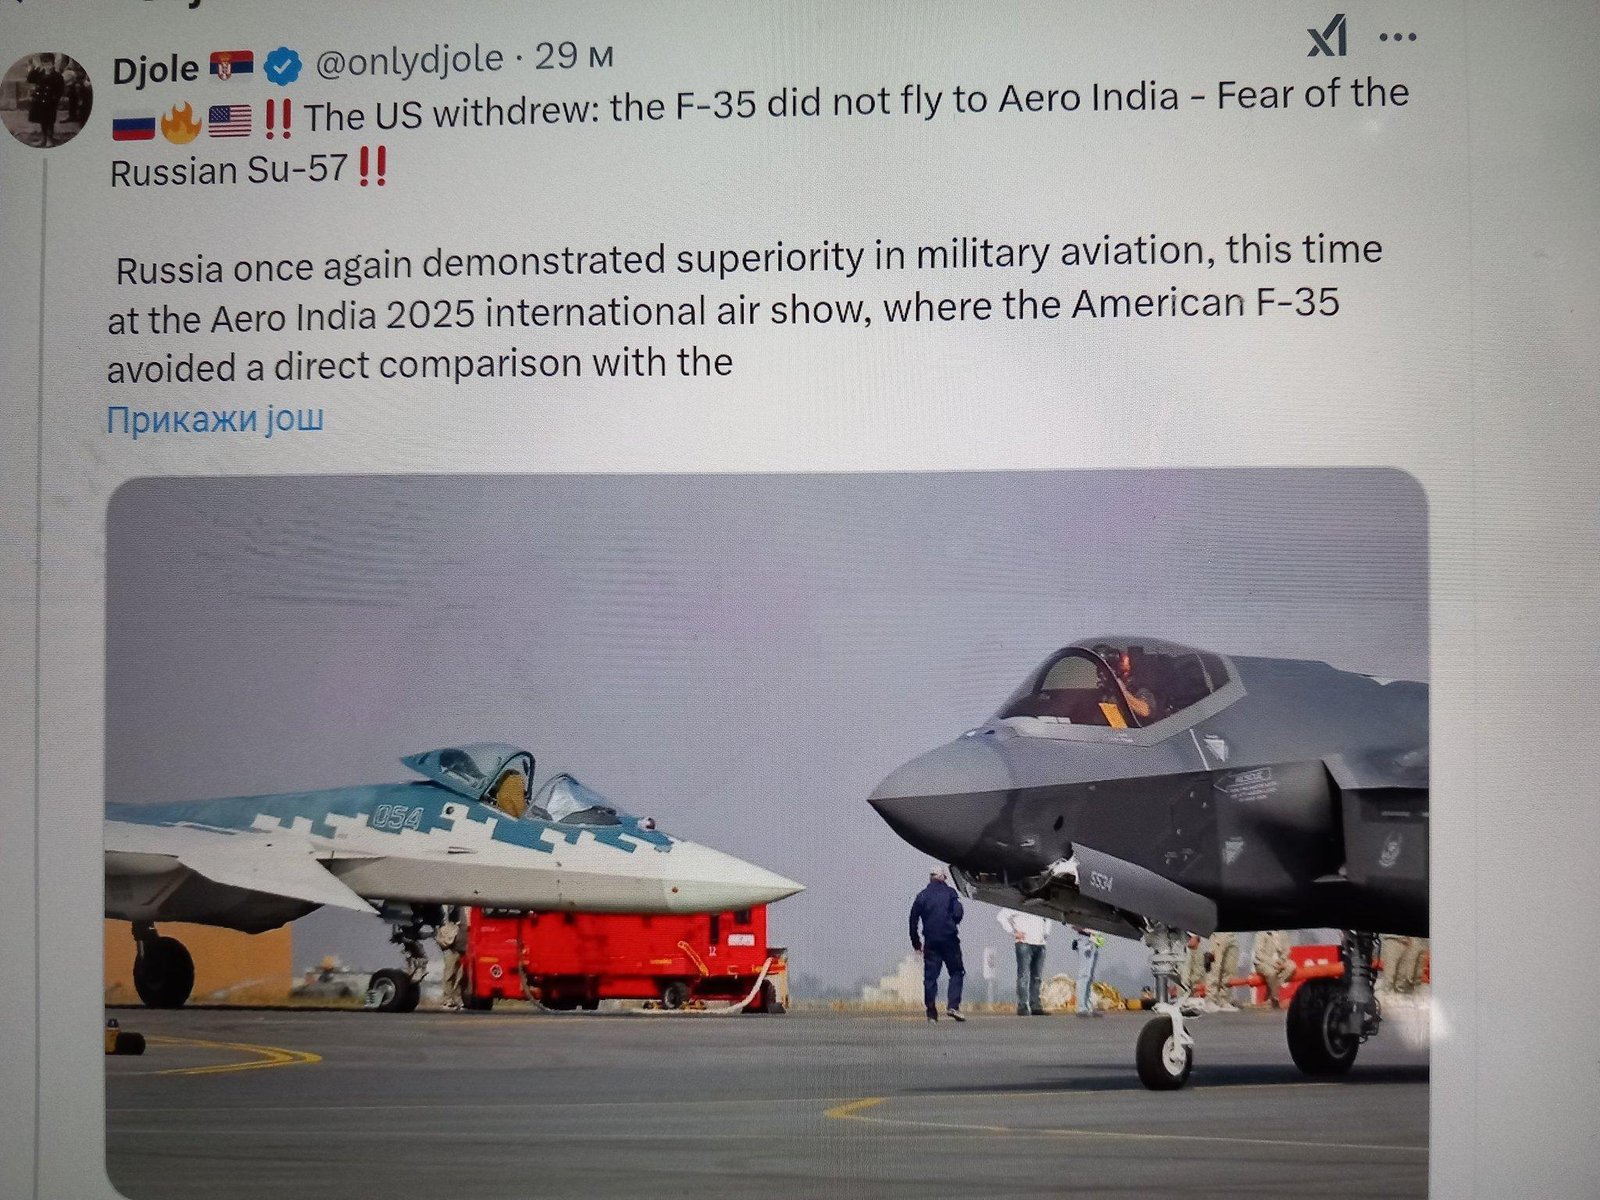Click the US flag emoji in the tweet
The height and width of the screenshot is (1200, 1600).
[230, 122]
